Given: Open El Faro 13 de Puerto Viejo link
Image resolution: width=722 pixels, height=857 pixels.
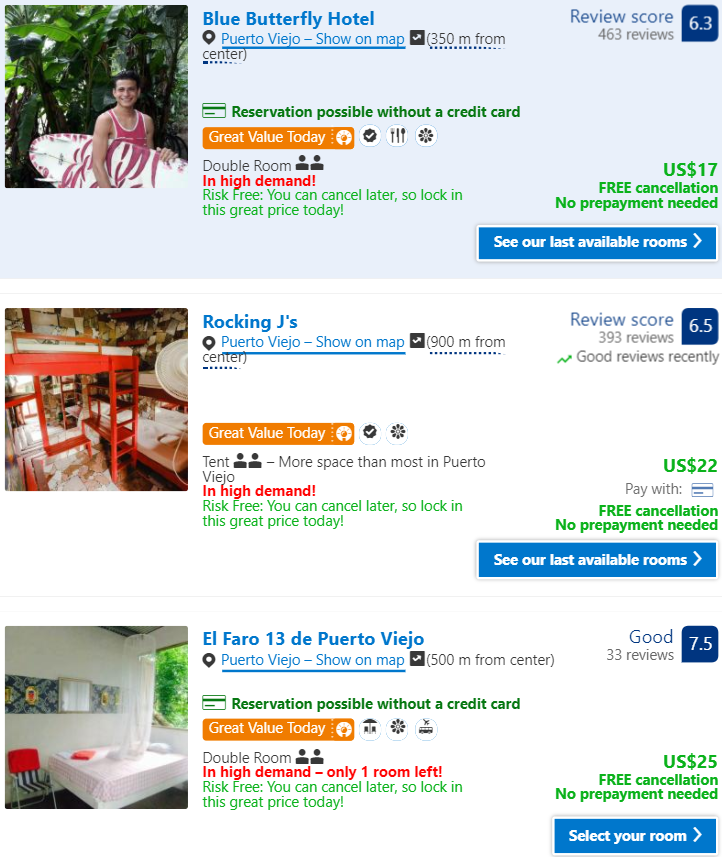Looking at the screenshot, I should click(313, 638).
